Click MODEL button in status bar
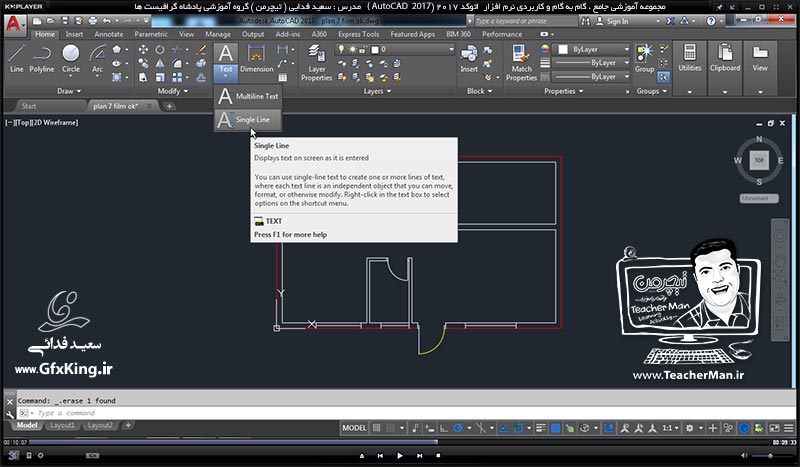 [x=354, y=428]
